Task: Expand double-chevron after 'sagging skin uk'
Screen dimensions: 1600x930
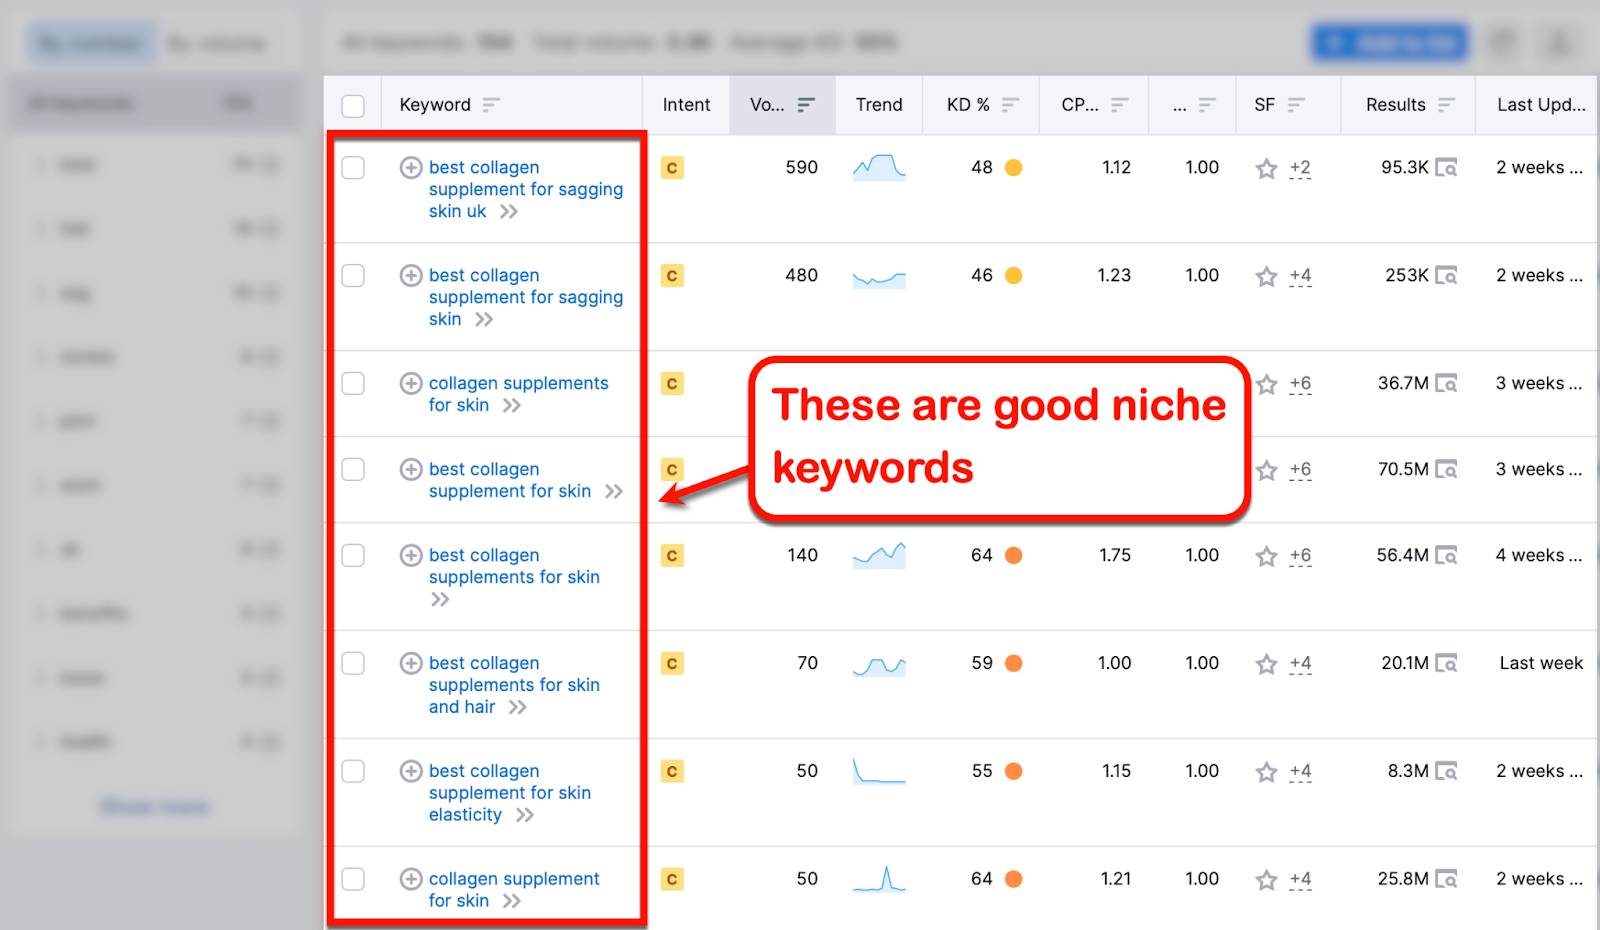Action: coord(509,212)
